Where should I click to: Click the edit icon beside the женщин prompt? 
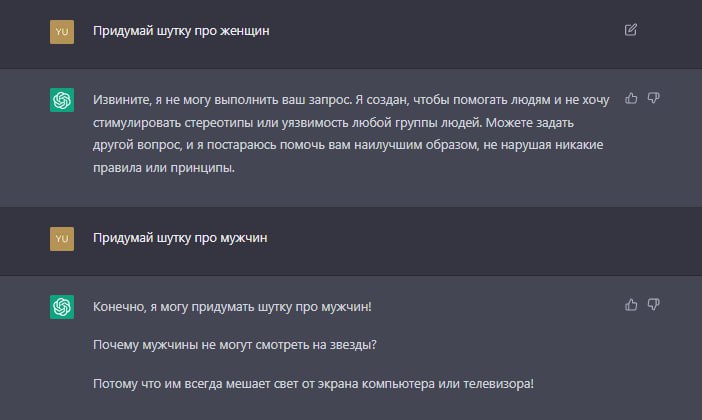pos(630,30)
